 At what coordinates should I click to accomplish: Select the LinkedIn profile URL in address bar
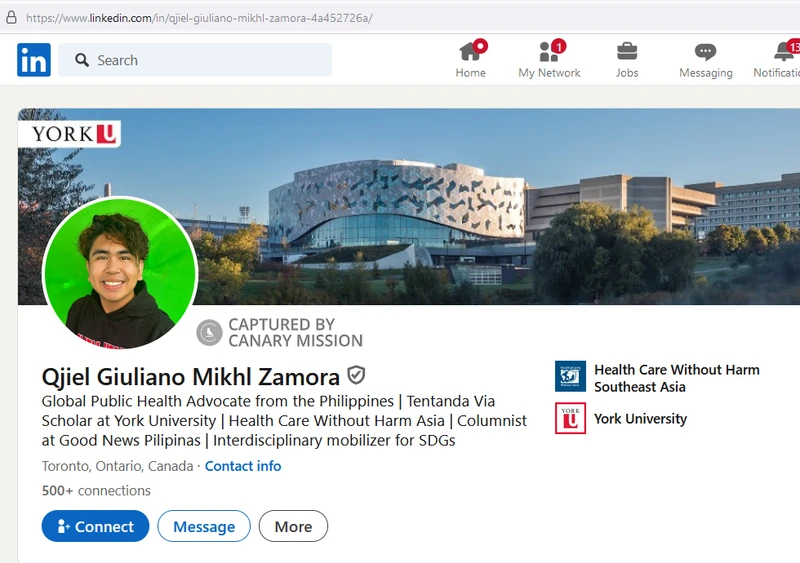click(x=199, y=18)
